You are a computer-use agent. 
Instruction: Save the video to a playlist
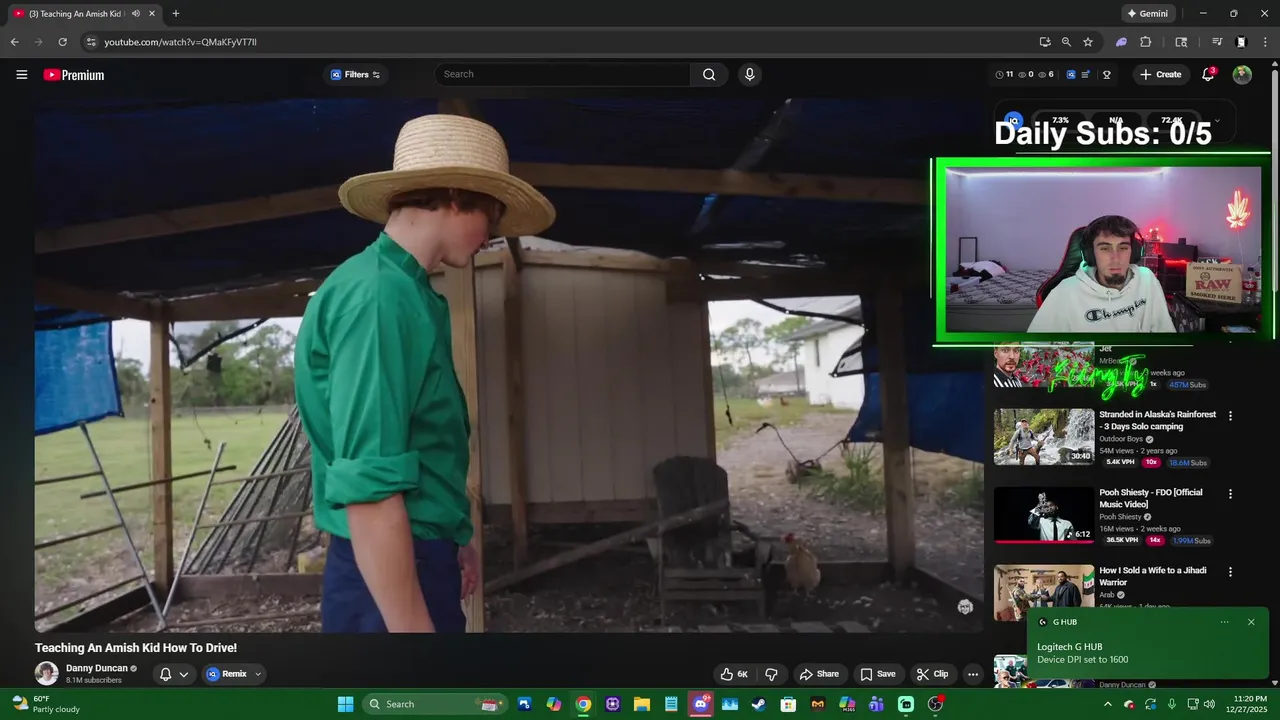click(878, 674)
